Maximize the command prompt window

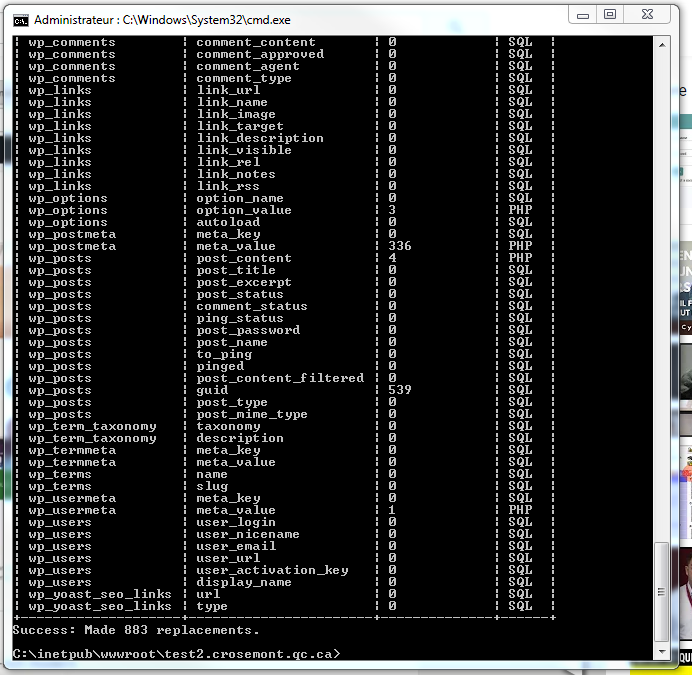(610, 14)
